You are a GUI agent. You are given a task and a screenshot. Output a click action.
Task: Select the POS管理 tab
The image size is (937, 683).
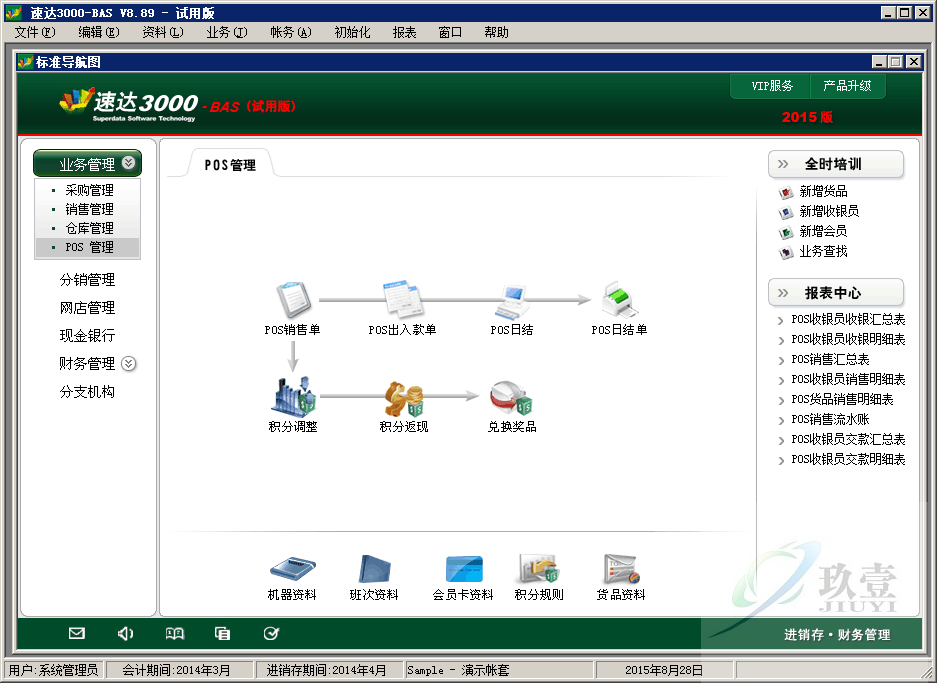pos(230,164)
